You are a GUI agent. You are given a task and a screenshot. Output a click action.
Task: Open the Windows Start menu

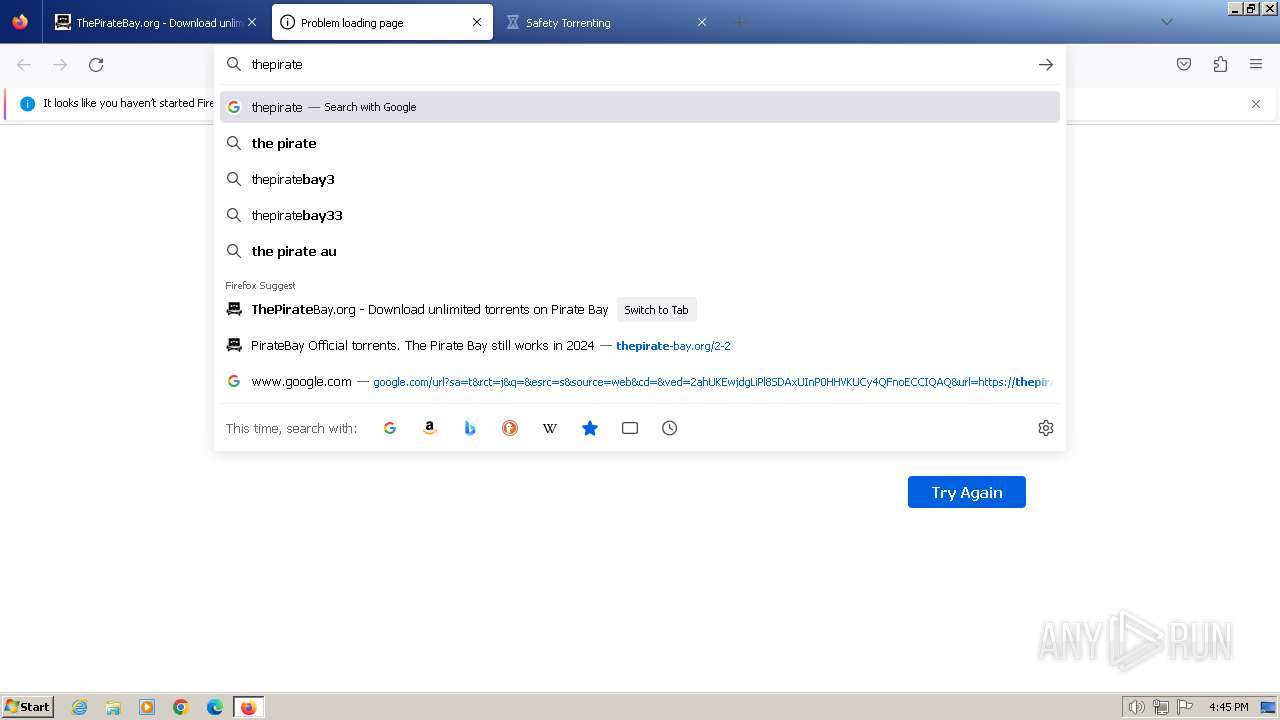28,706
